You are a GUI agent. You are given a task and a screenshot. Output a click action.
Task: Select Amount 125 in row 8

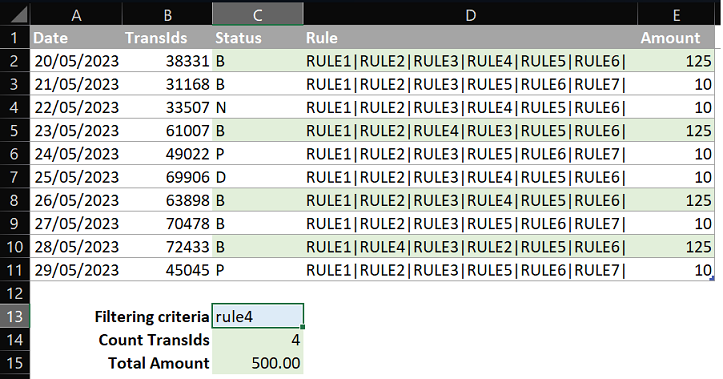(676, 200)
